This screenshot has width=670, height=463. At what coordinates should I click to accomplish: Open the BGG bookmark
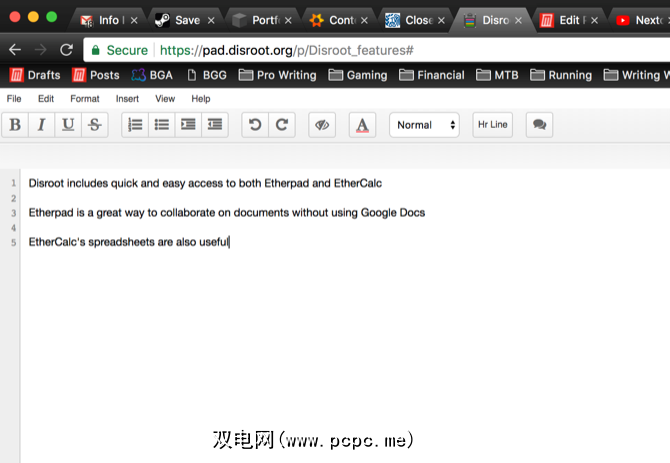pos(207,75)
